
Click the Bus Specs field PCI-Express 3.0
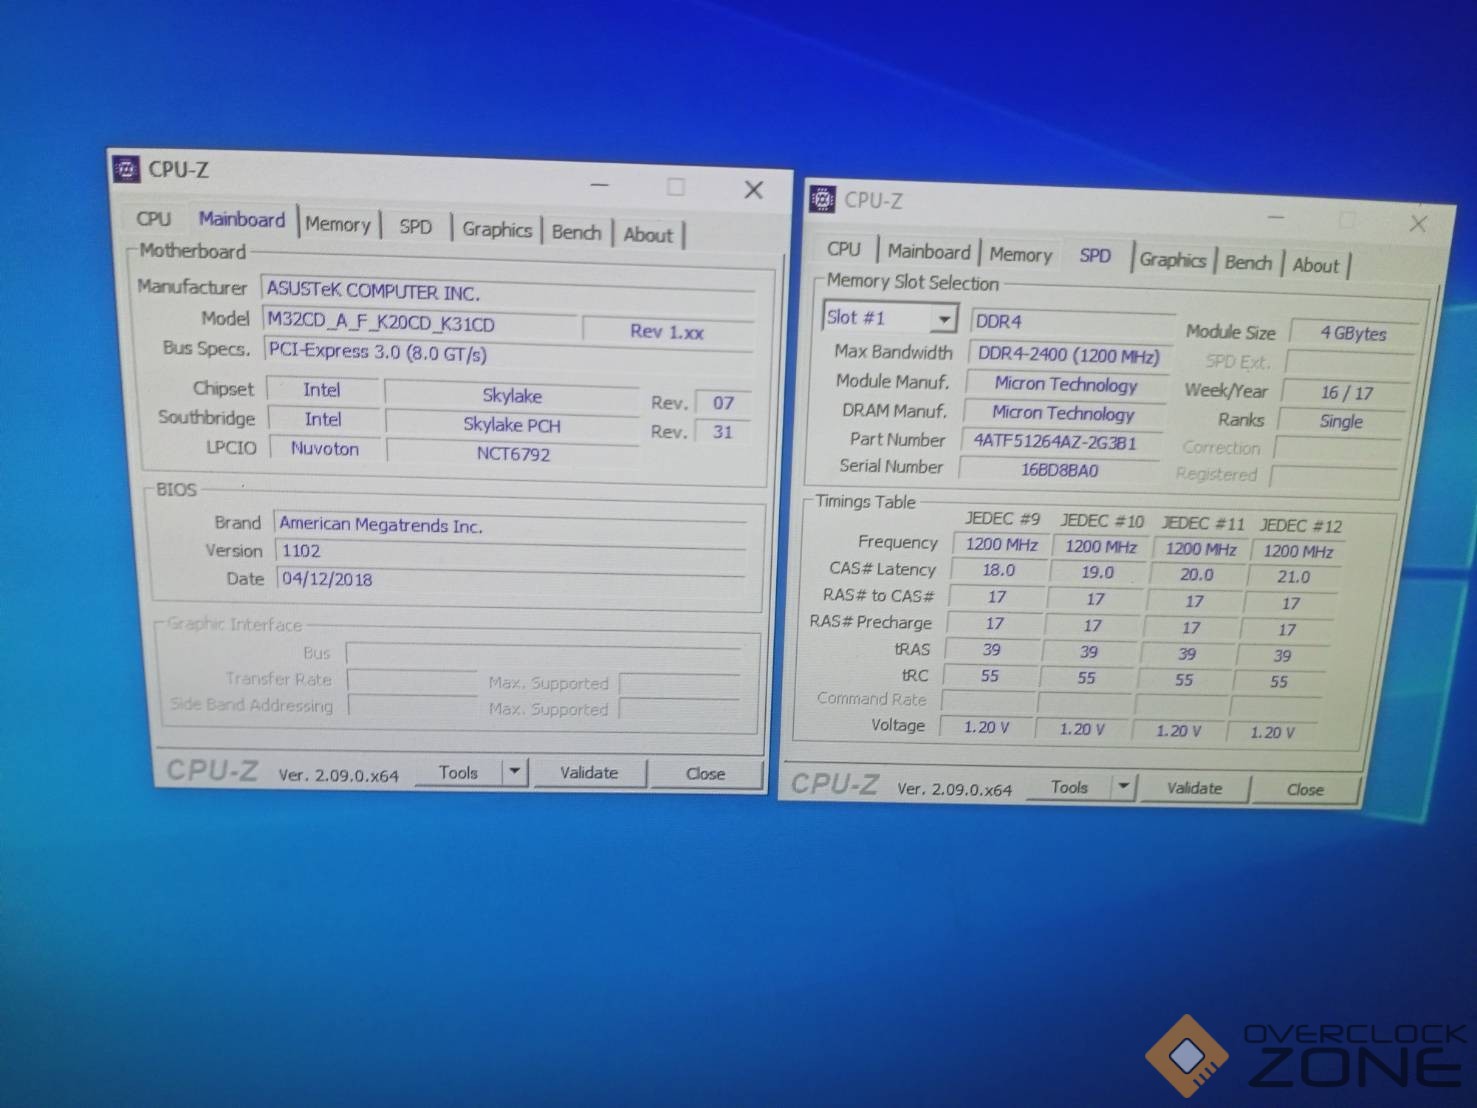510,353
